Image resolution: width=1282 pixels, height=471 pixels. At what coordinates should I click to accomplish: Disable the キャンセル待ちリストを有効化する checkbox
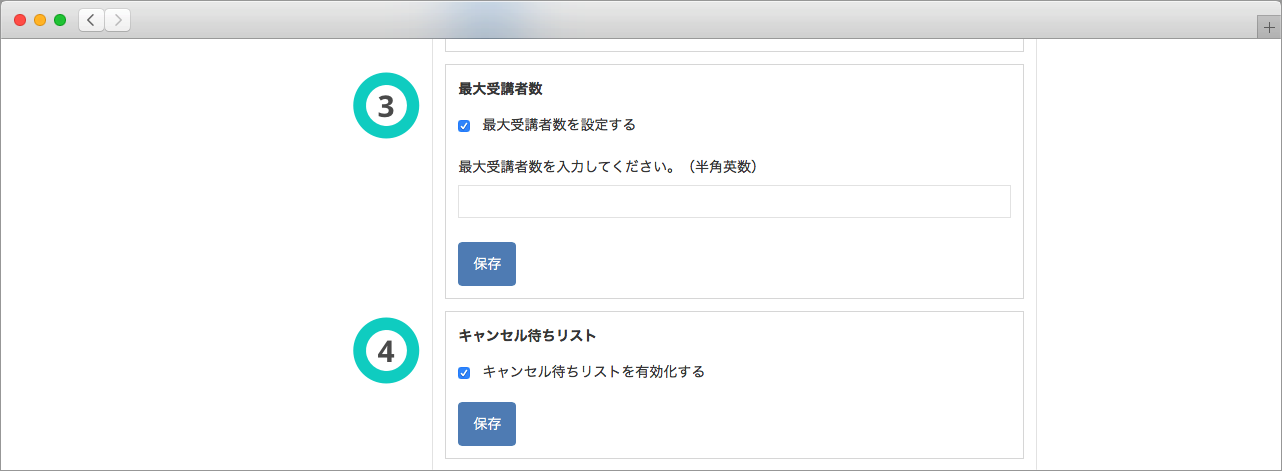click(x=464, y=373)
